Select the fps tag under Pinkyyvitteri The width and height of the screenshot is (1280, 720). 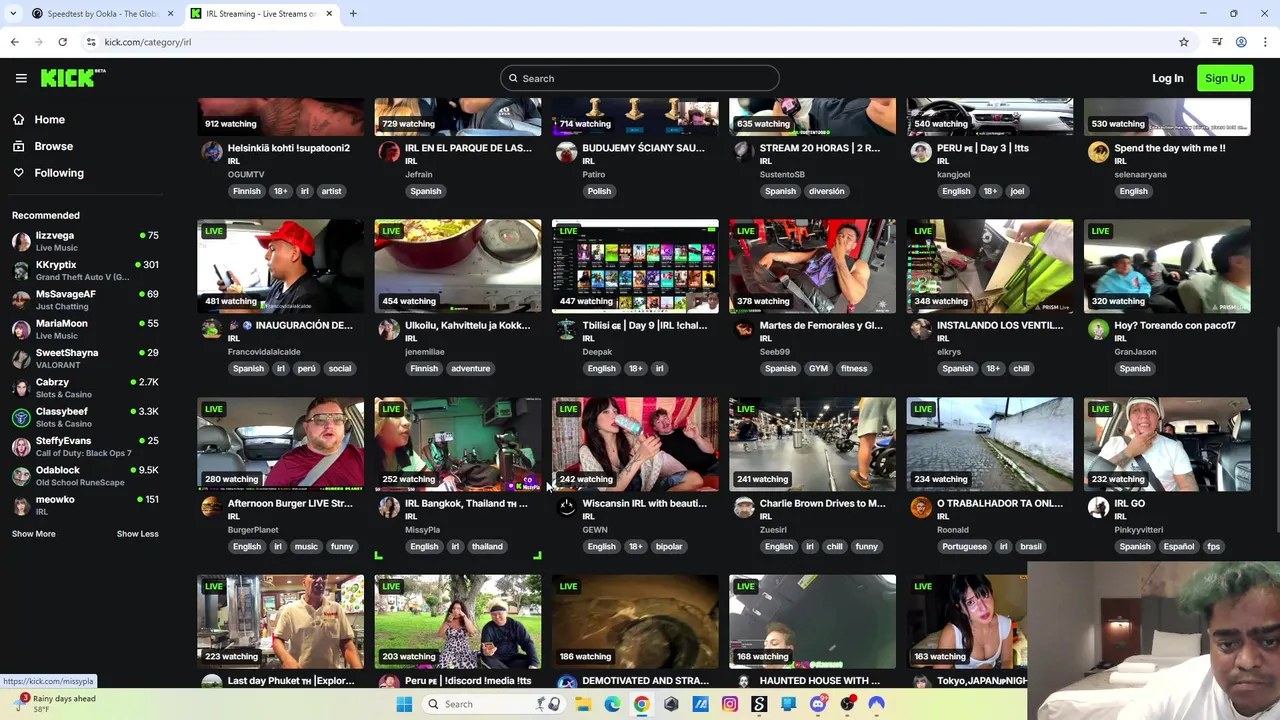tap(1213, 546)
